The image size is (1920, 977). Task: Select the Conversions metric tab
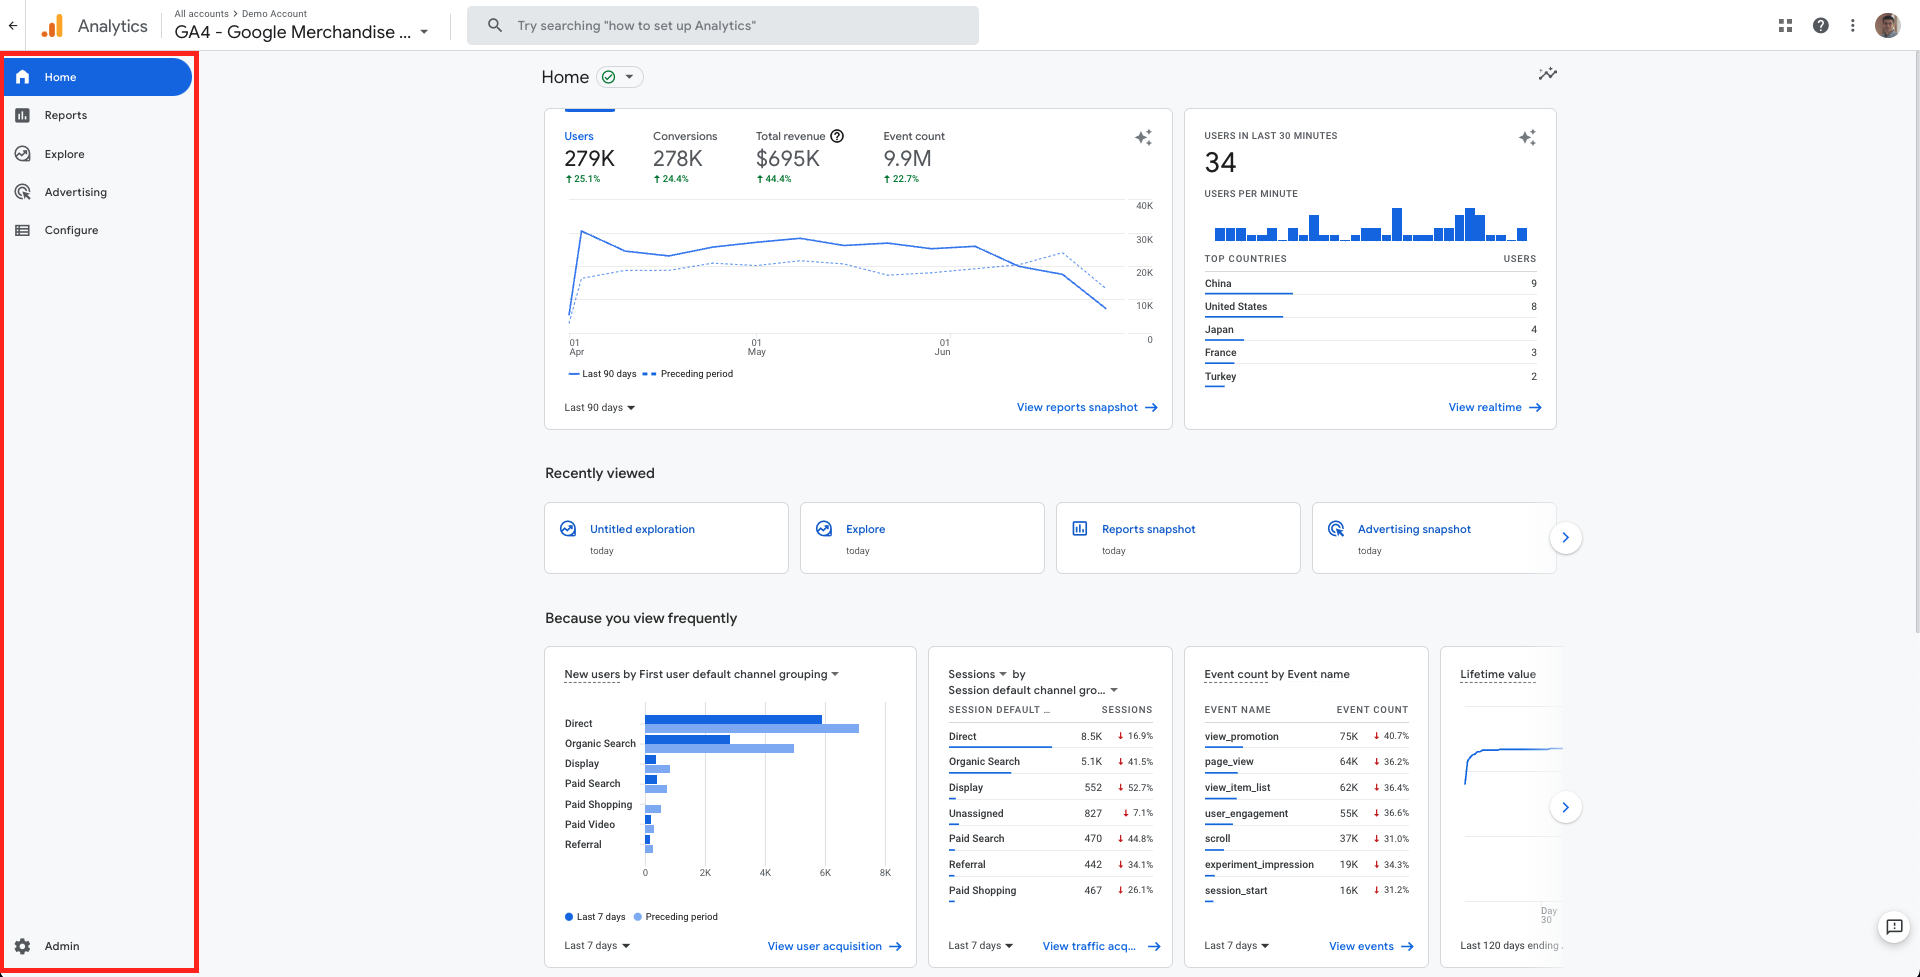[685, 158]
